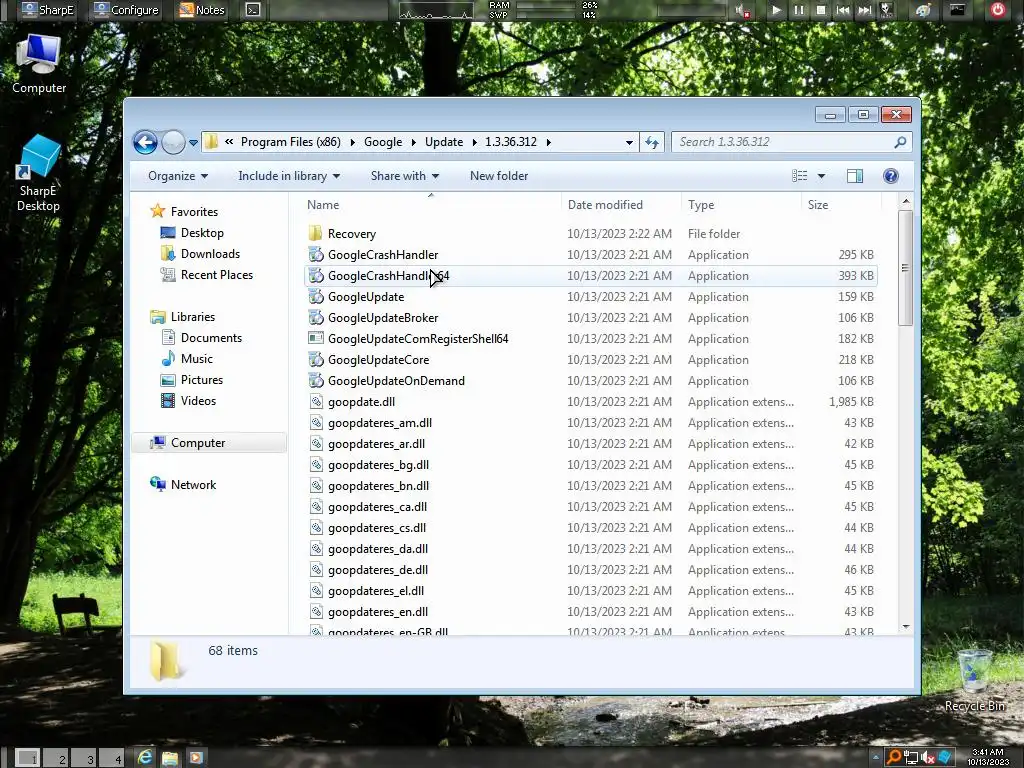Open the Computer desktop icon

[x=39, y=64]
